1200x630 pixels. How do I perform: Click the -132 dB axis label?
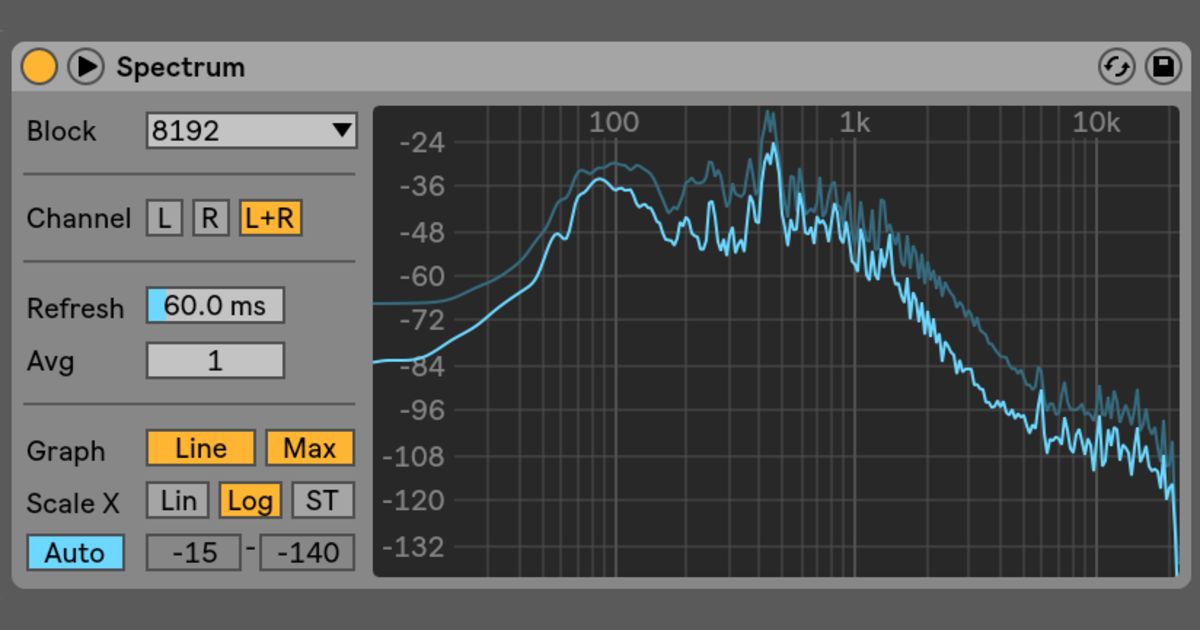point(414,546)
